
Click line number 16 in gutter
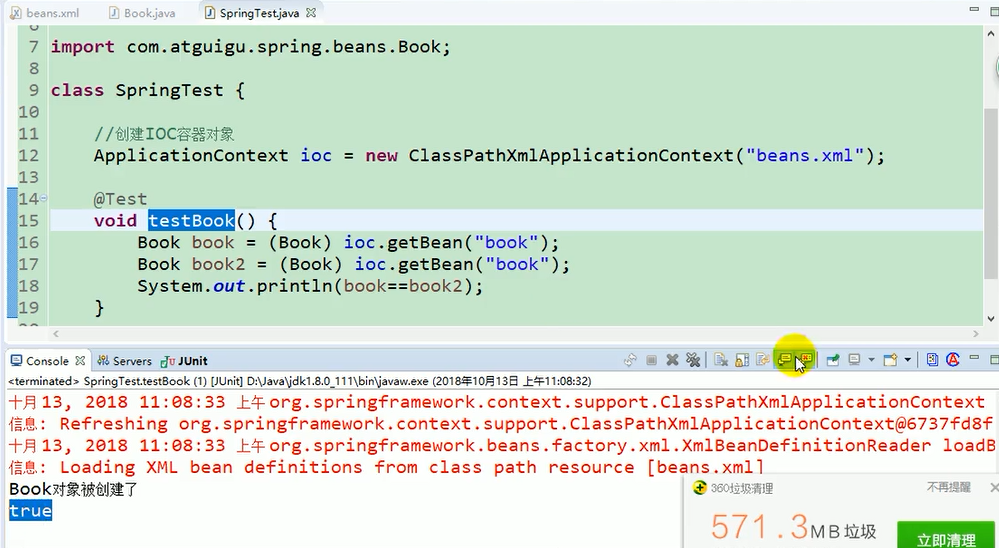[28, 242]
